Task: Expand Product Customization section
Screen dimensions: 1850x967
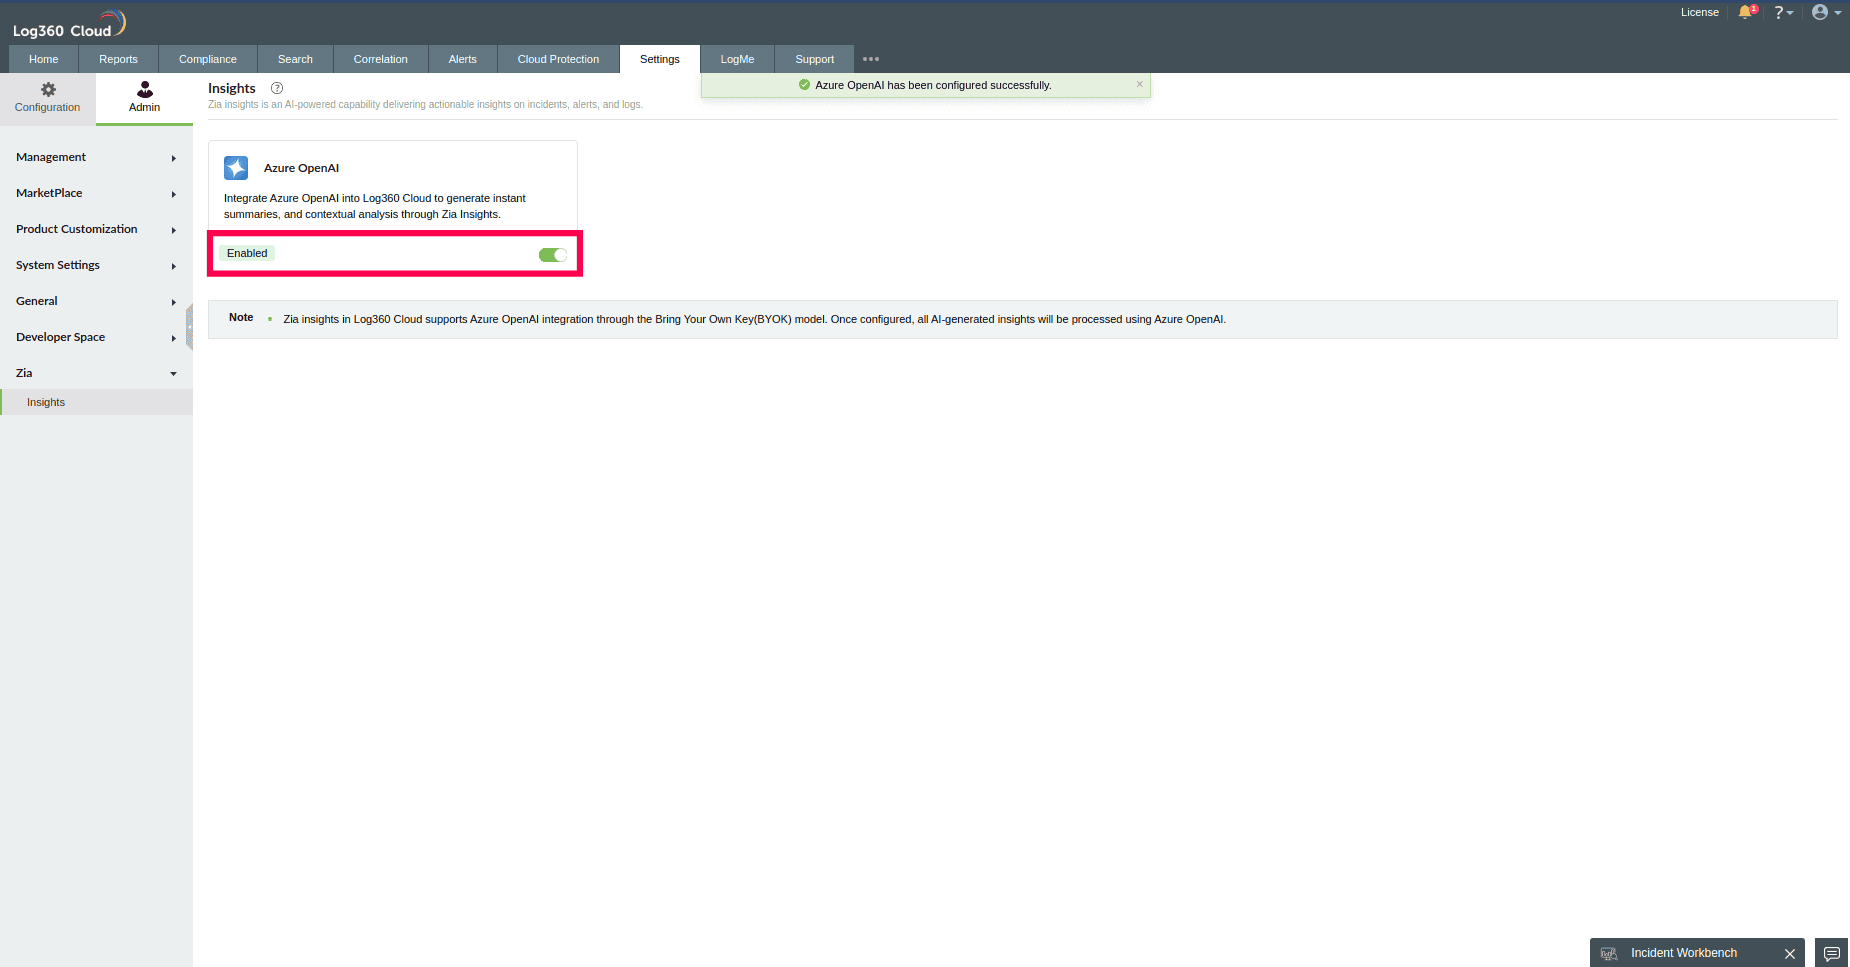Action: coord(96,229)
